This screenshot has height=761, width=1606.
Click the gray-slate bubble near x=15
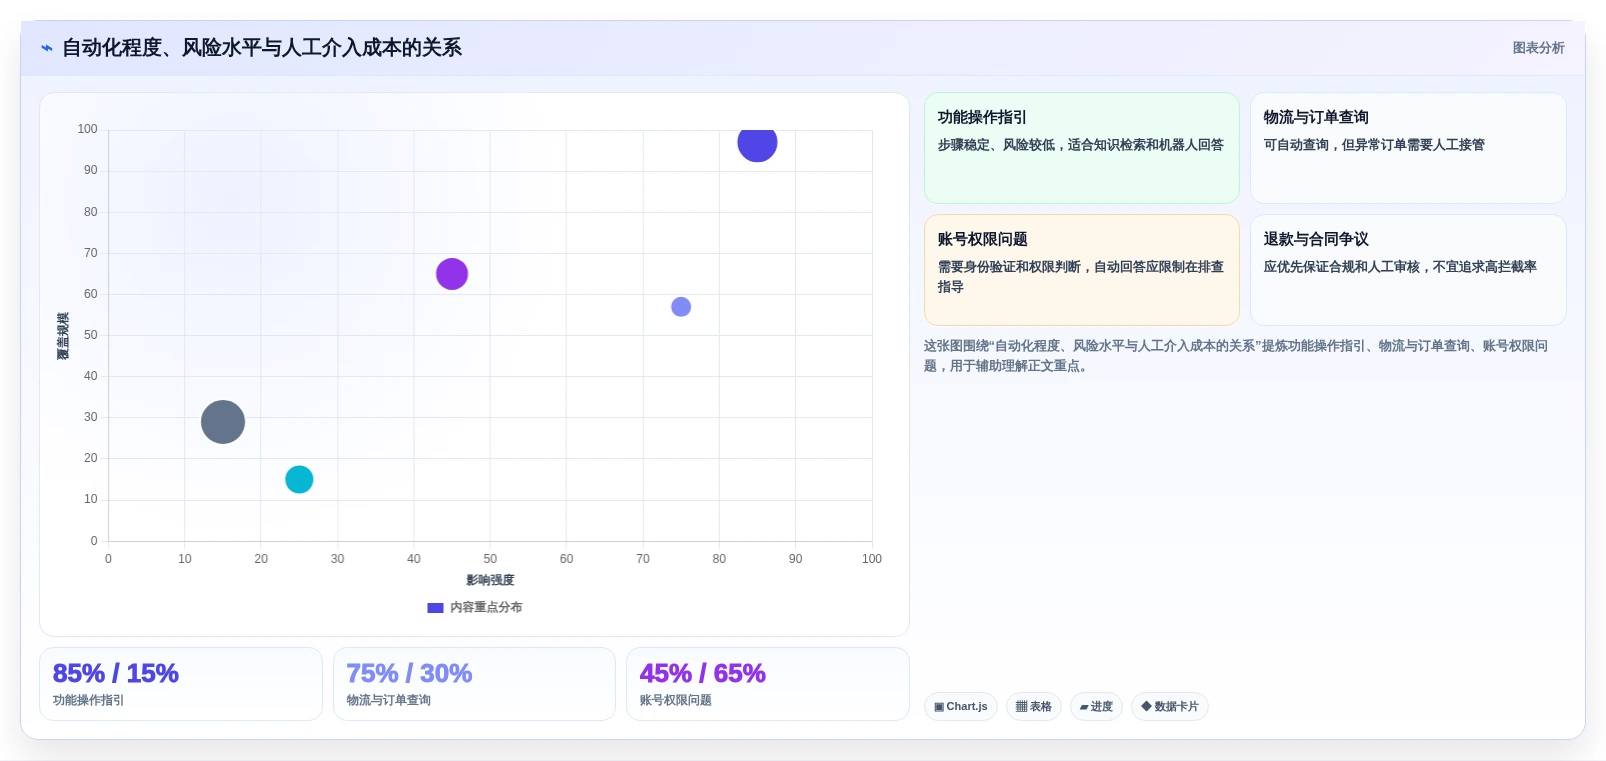pos(223,422)
